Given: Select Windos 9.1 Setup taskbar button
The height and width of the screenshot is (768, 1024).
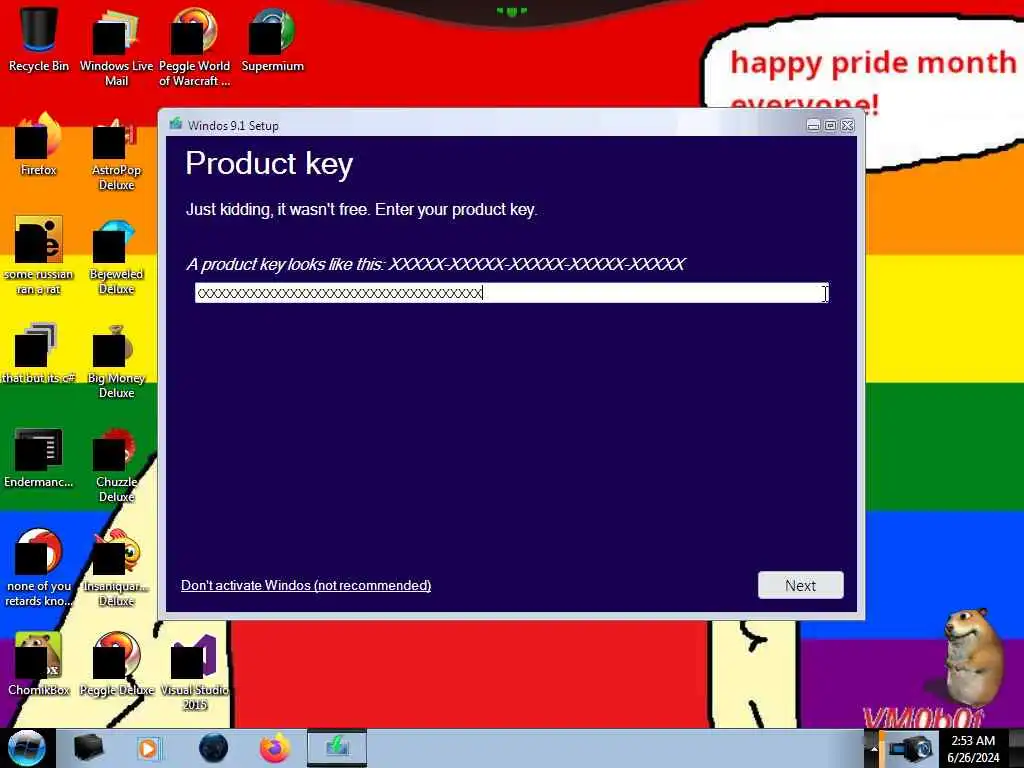Looking at the screenshot, I should 337,748.
